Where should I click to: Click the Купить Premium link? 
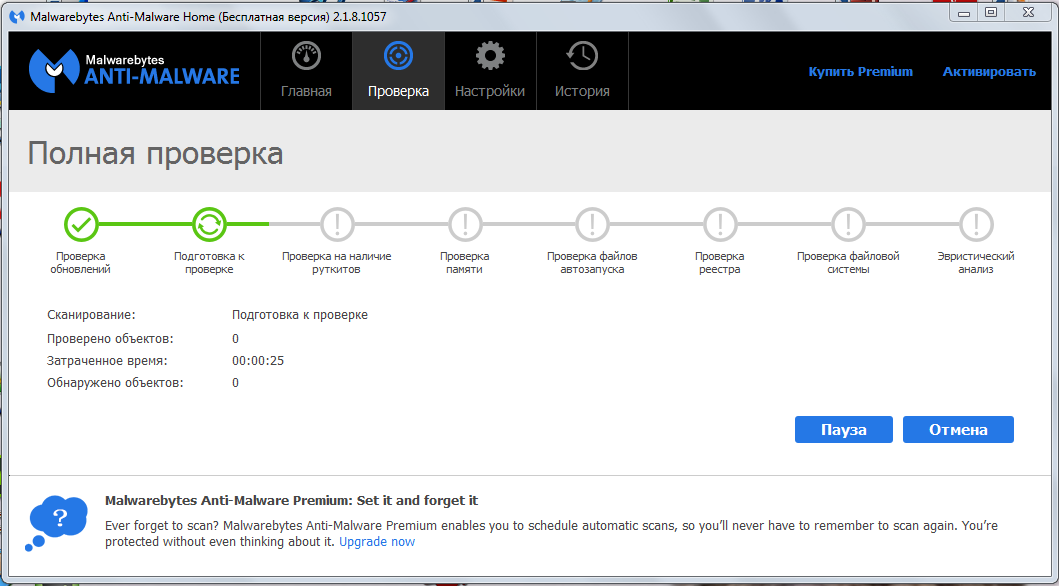click(x=860, y=72)
